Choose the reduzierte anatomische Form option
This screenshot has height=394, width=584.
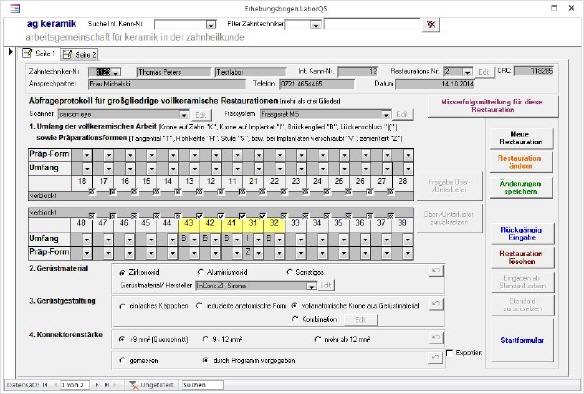(199, 306)
